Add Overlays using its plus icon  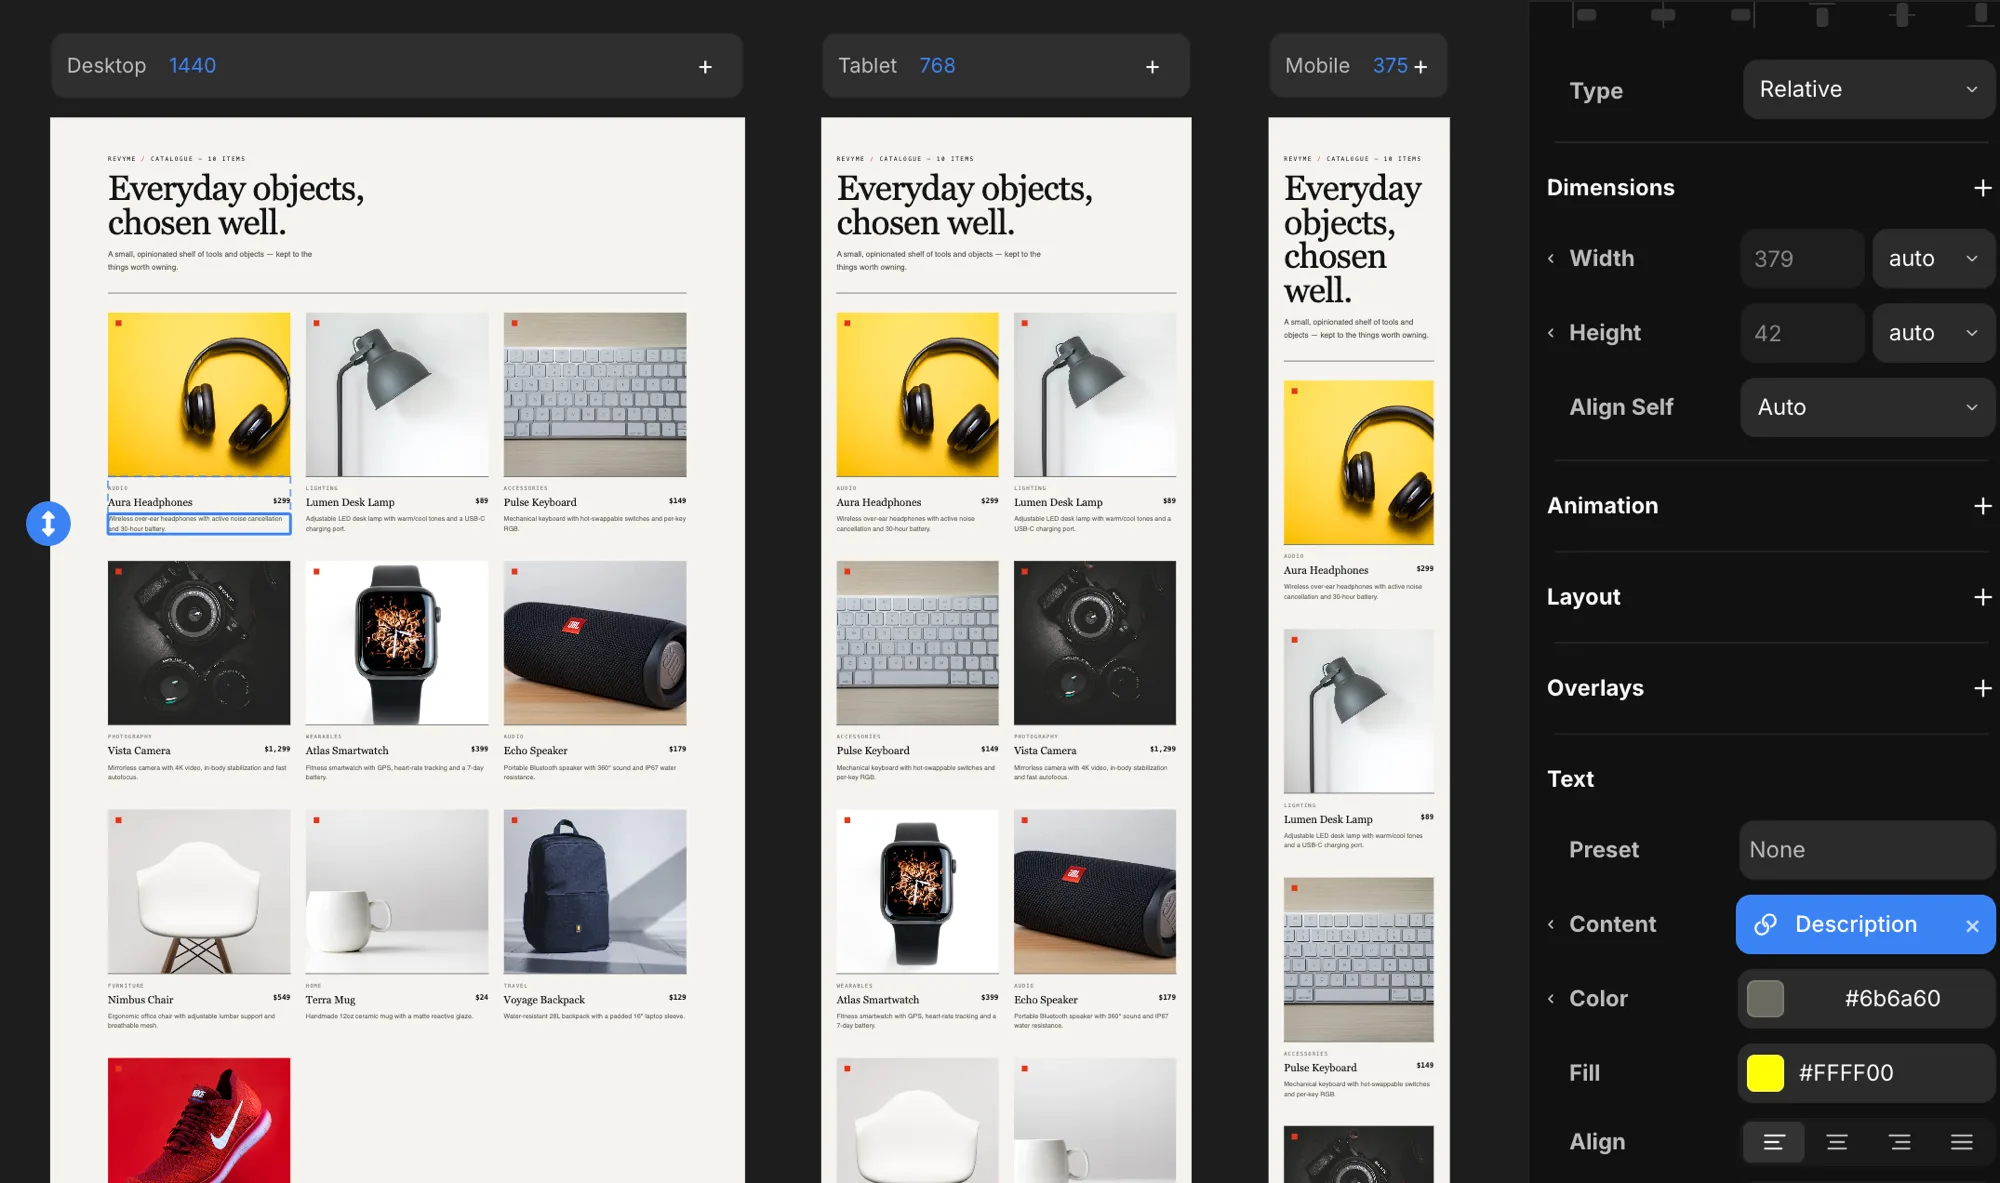pyautogui.click(x=1982, y=688)
